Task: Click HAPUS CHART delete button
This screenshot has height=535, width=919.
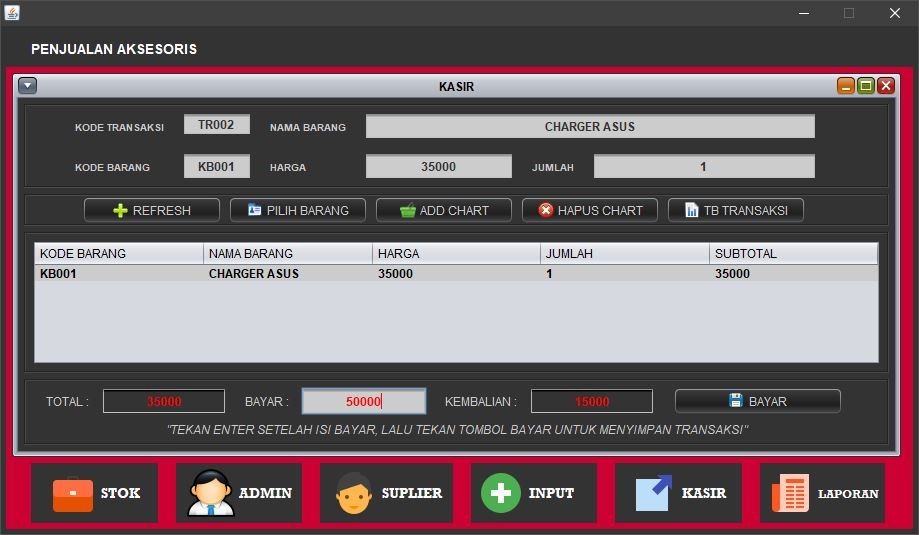Action: point(589,210)
